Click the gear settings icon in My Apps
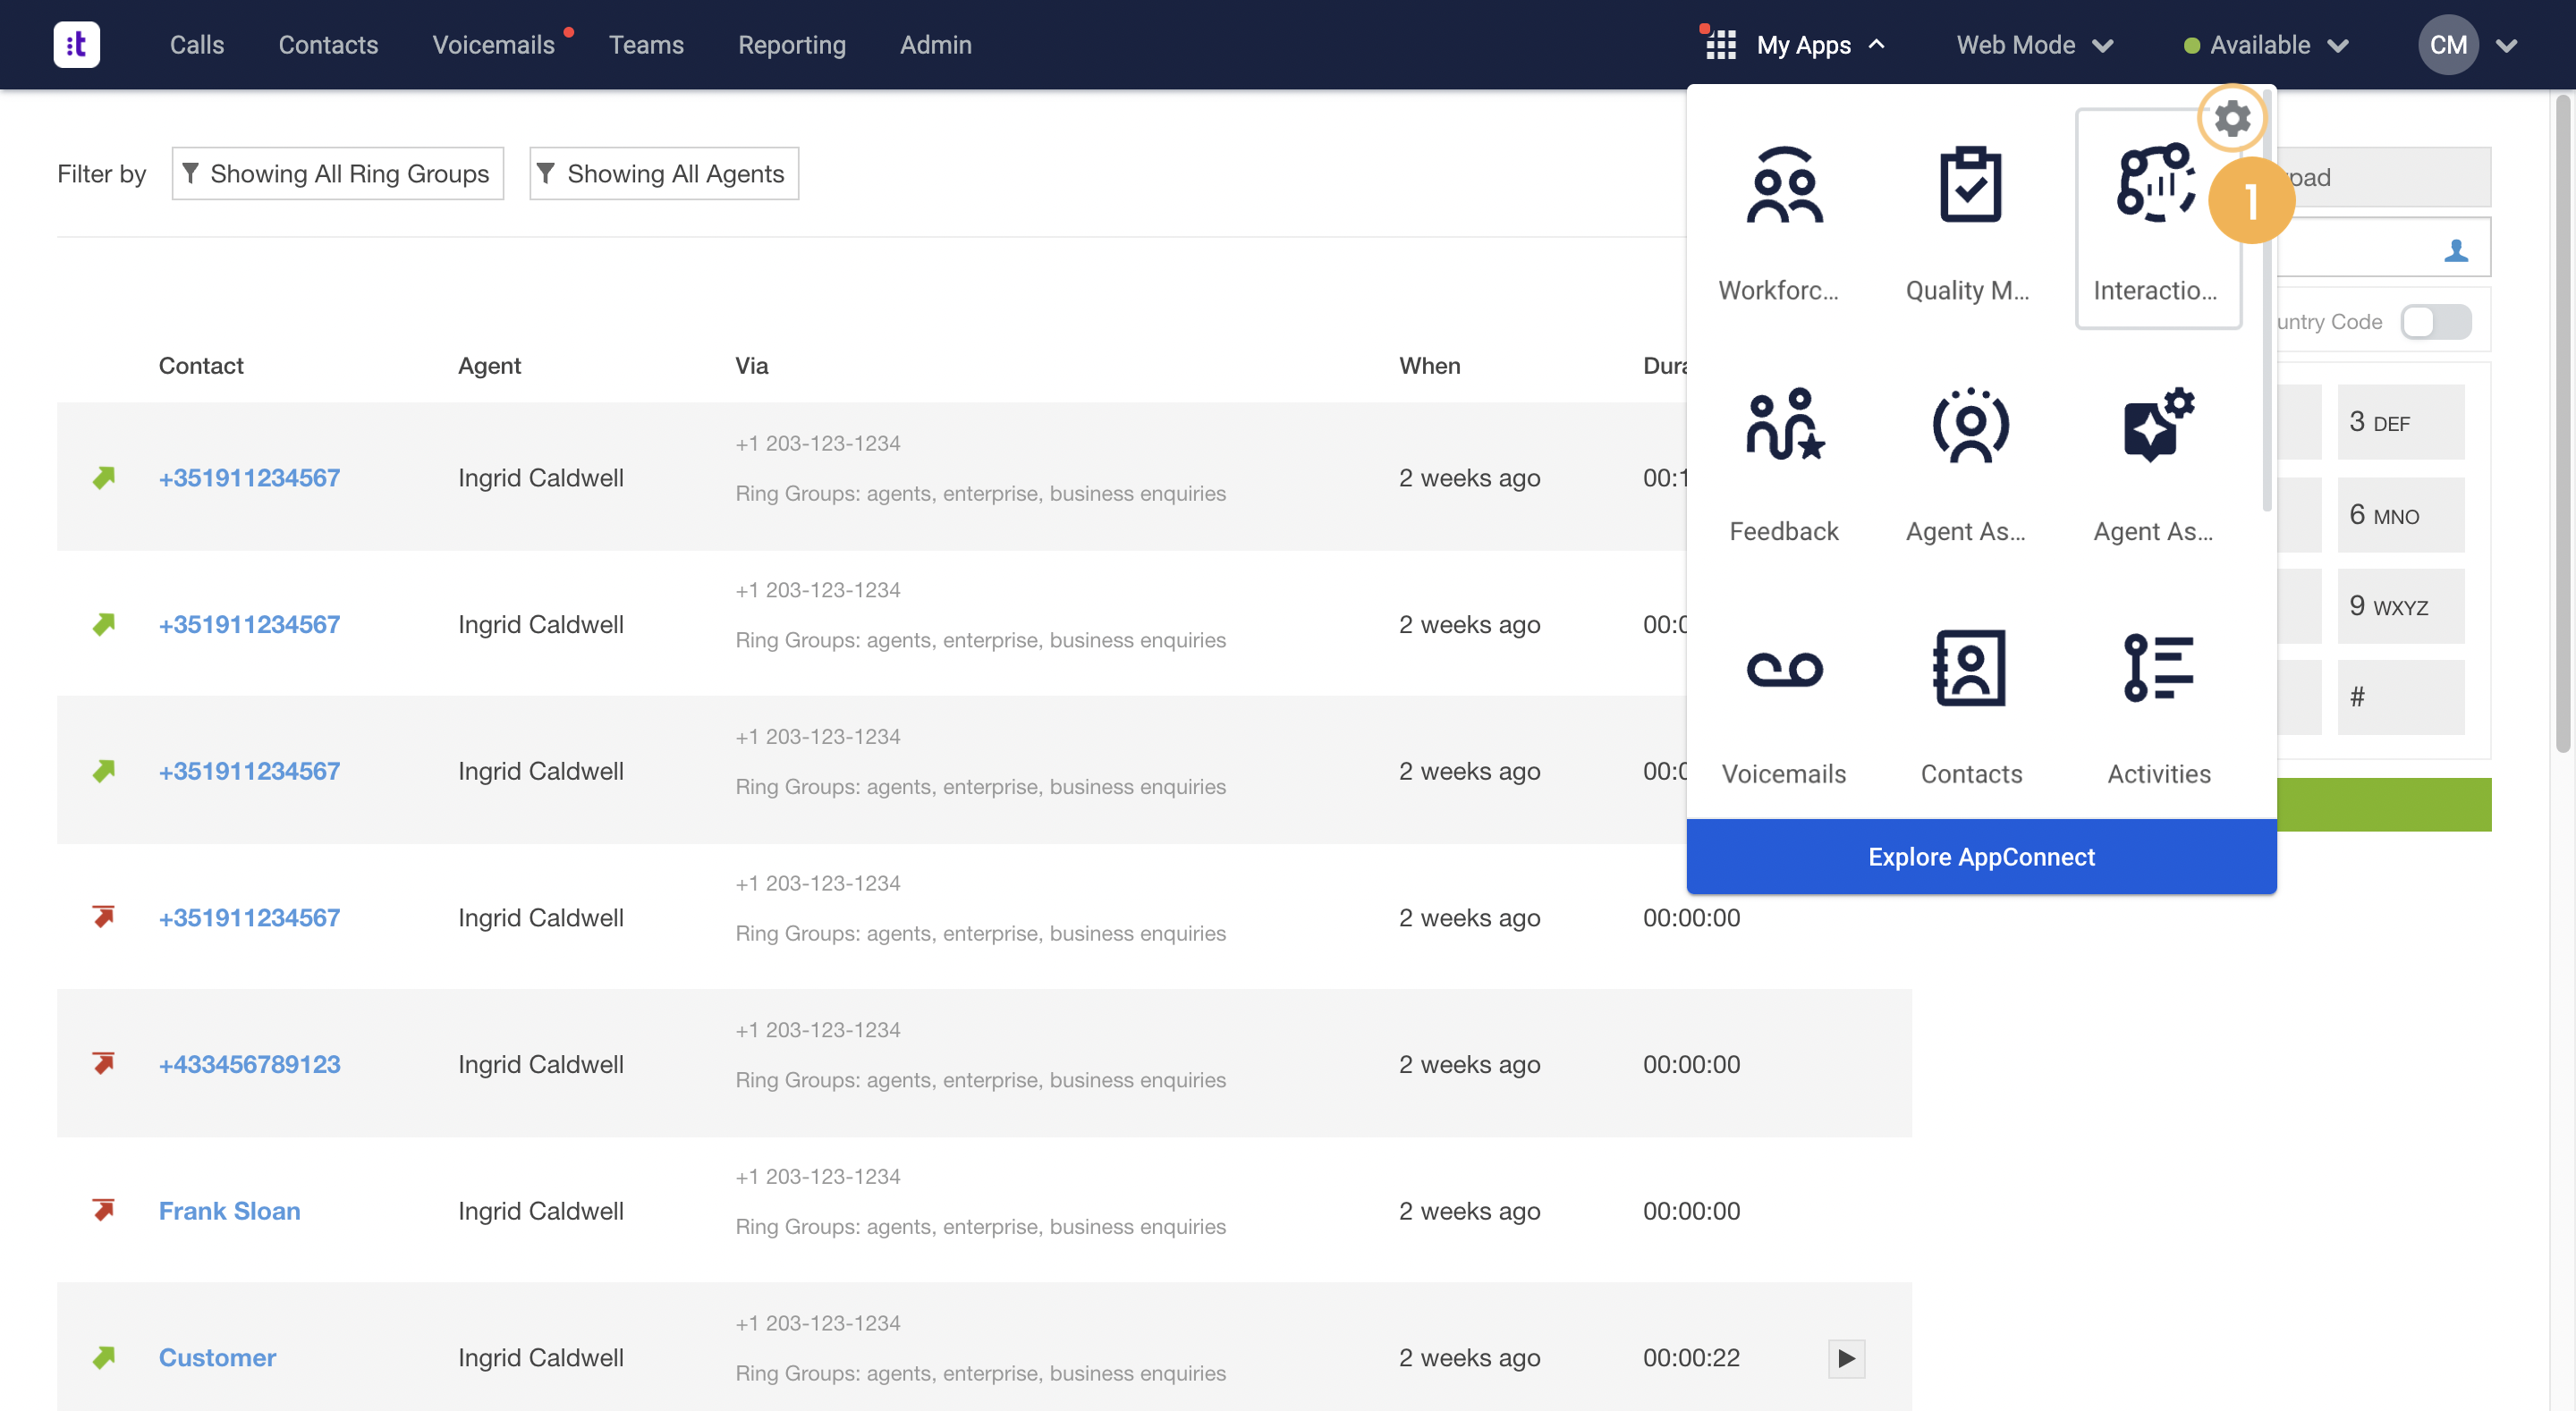This screenshot has width=2576, height=1411. [x=2232, y=119]
